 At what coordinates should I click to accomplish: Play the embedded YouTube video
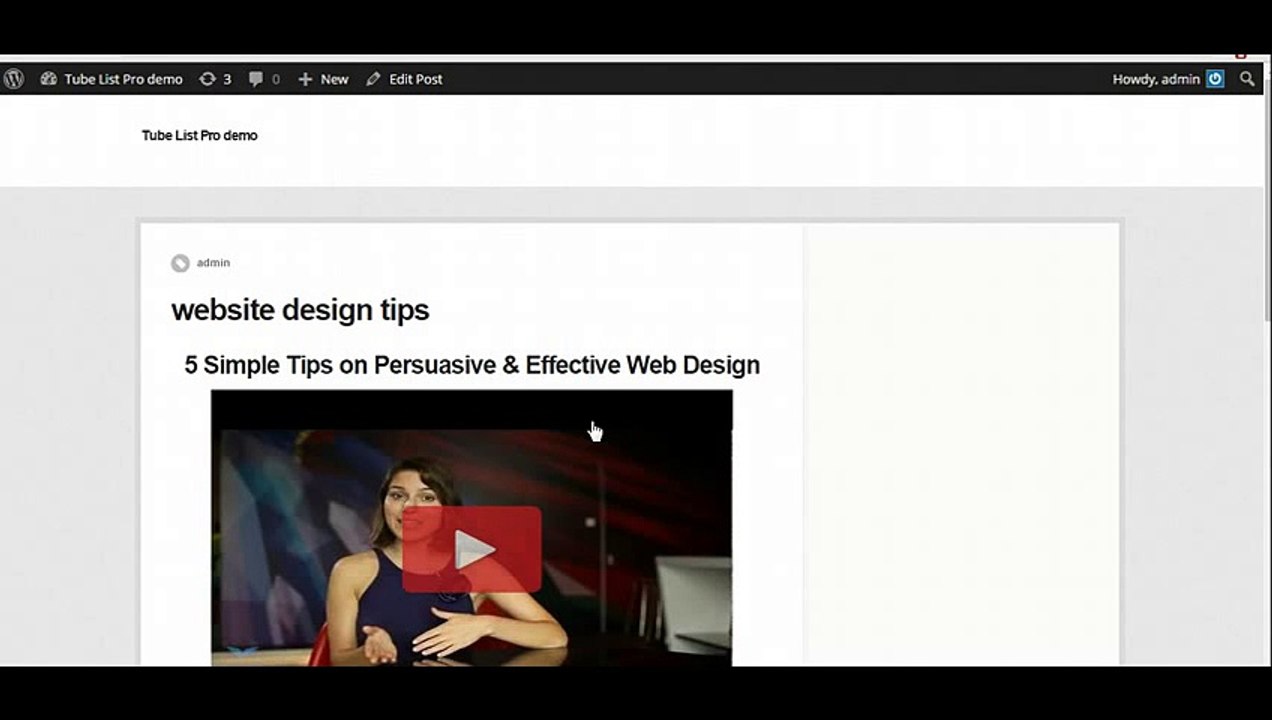click(472, 550)
